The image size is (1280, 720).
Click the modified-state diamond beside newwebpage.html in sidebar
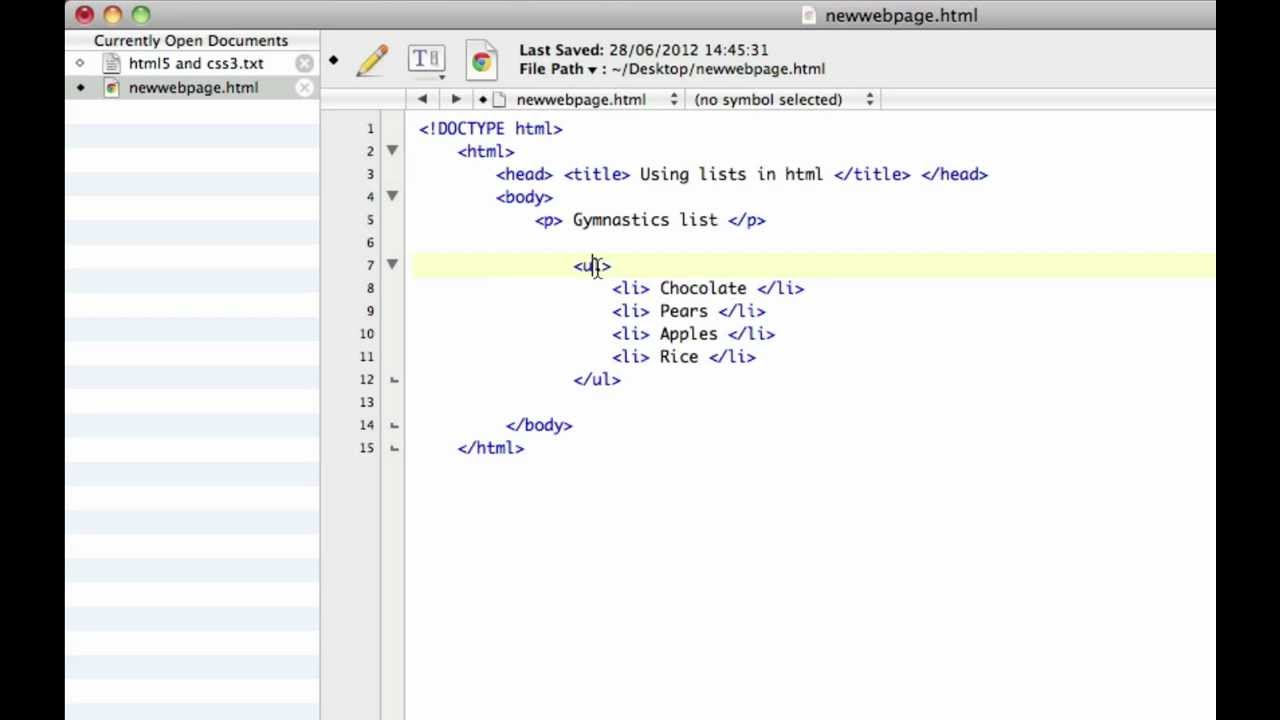(x=80, y=88)
